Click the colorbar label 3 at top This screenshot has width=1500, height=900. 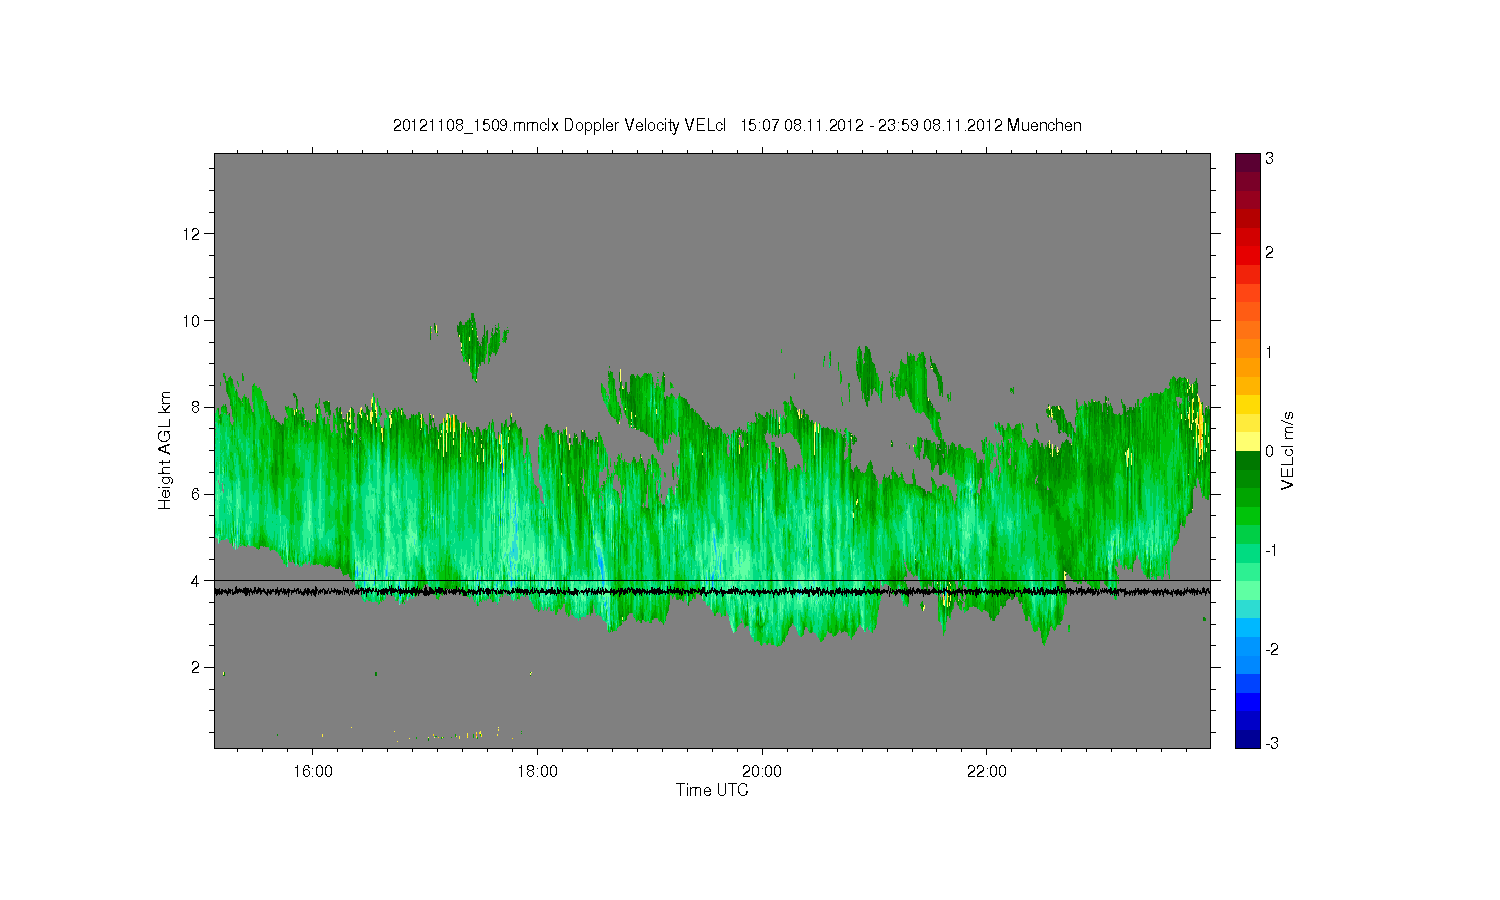tap(1269, 159)
